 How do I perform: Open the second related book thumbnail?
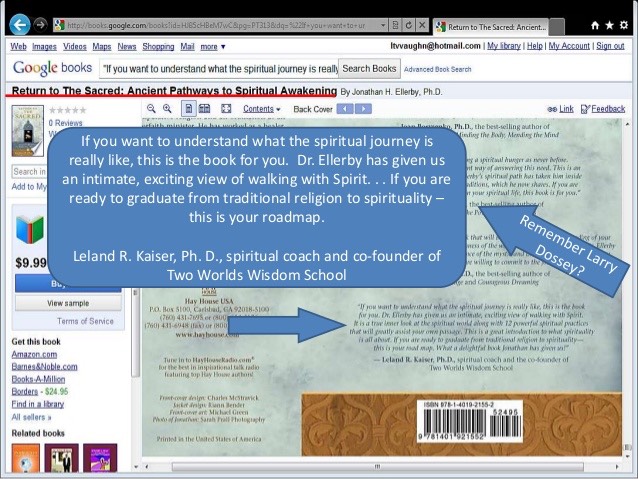61,458
